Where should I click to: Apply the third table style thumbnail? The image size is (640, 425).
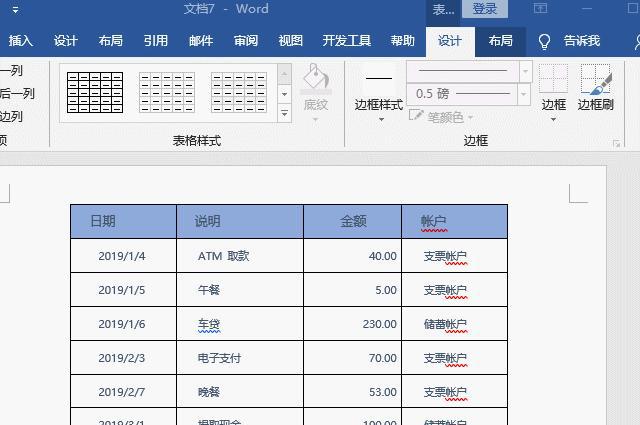[239, 92]
